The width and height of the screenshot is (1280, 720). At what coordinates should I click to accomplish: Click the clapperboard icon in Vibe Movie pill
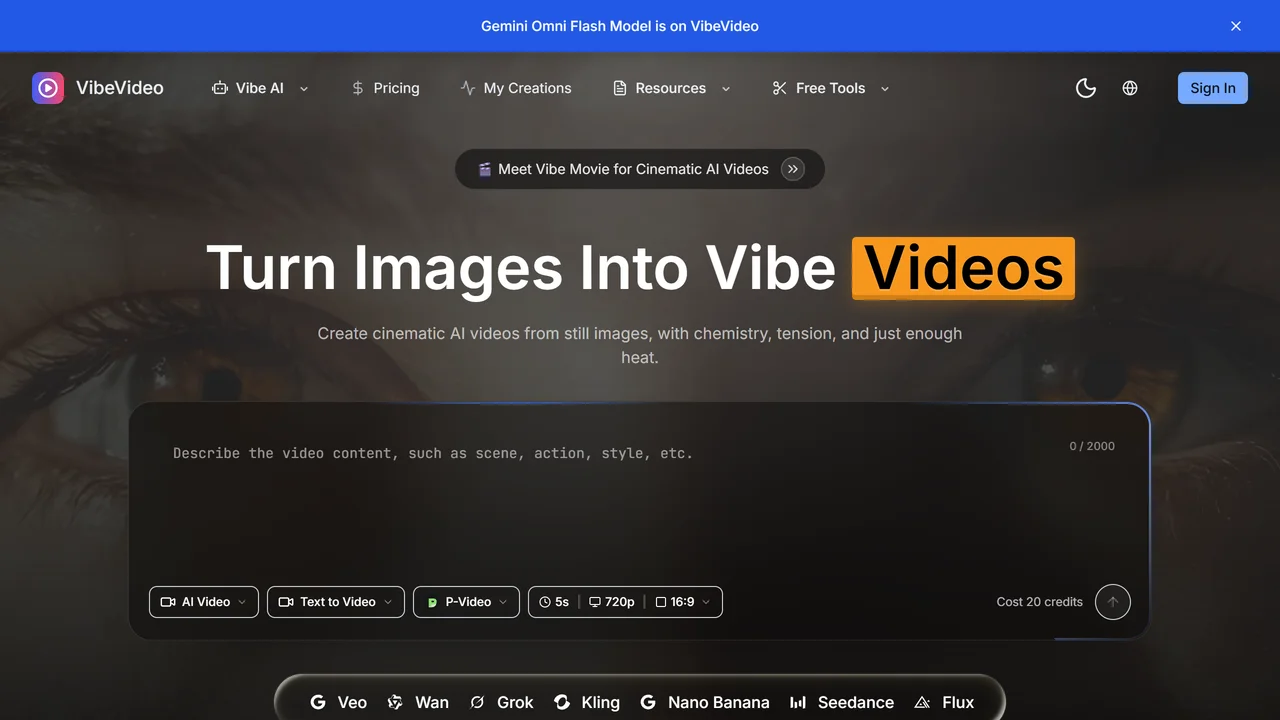point(484,169)
